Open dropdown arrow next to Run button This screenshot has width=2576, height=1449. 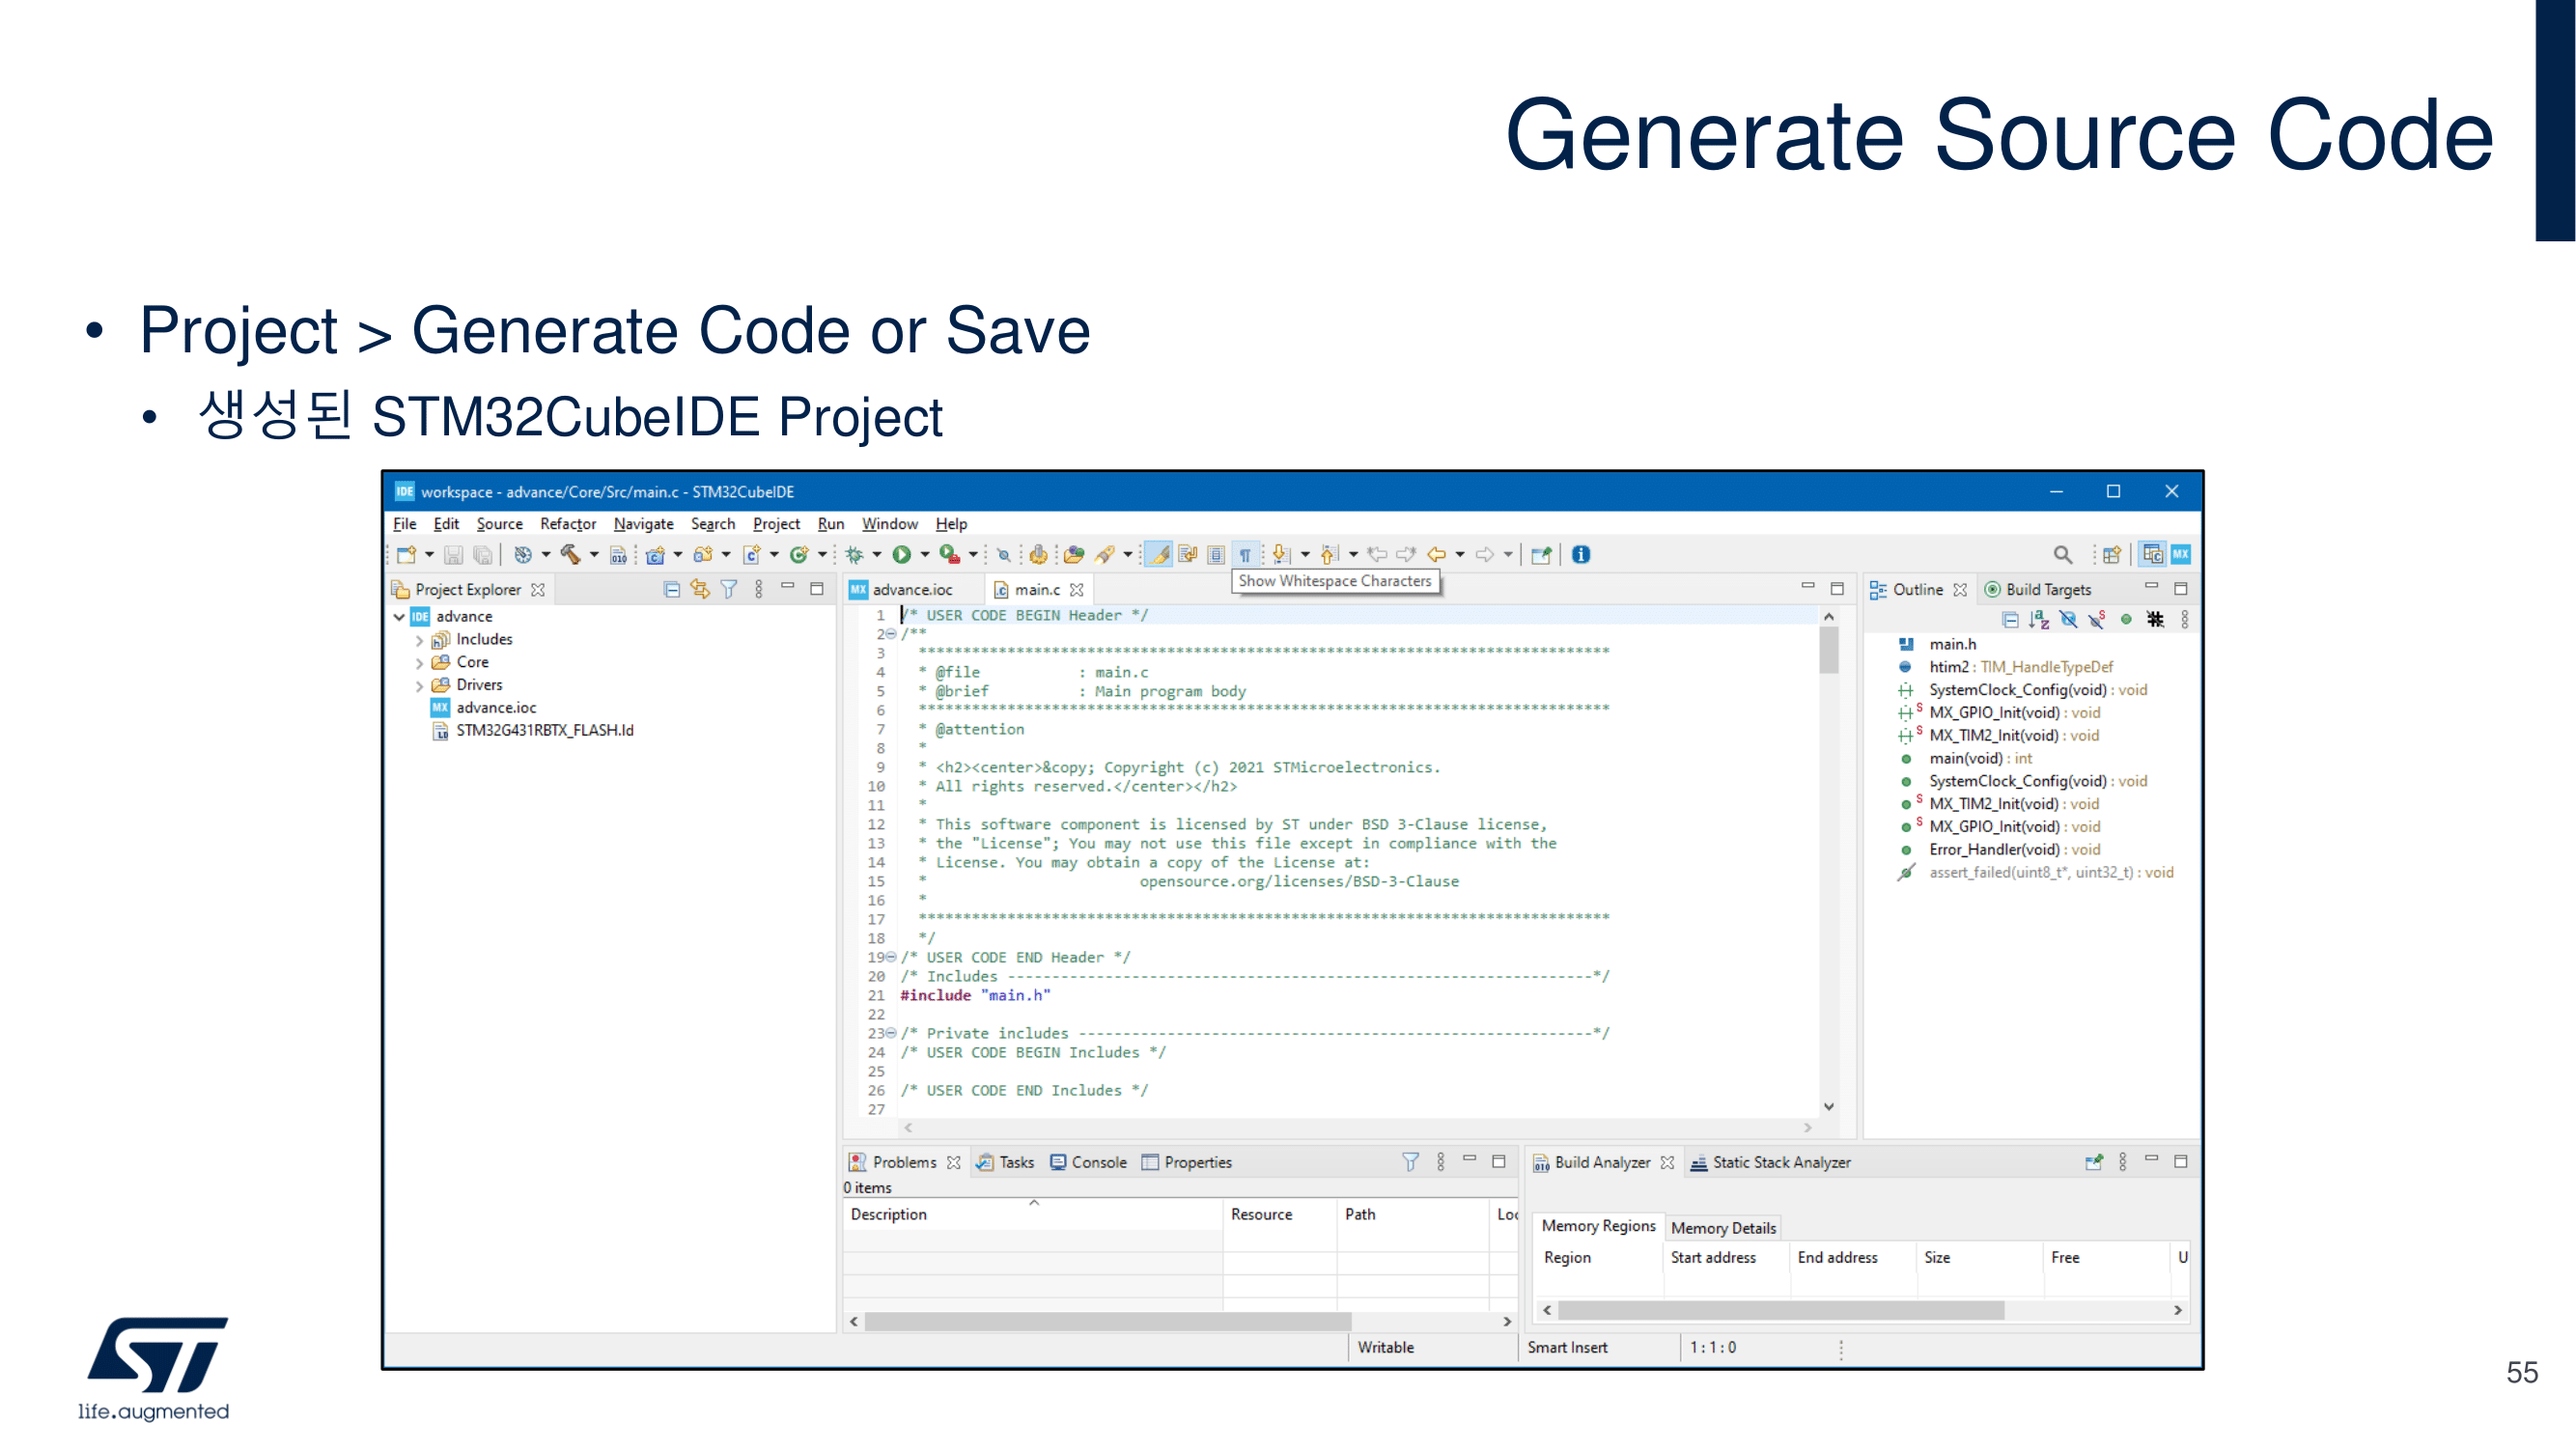click(925, 554)
